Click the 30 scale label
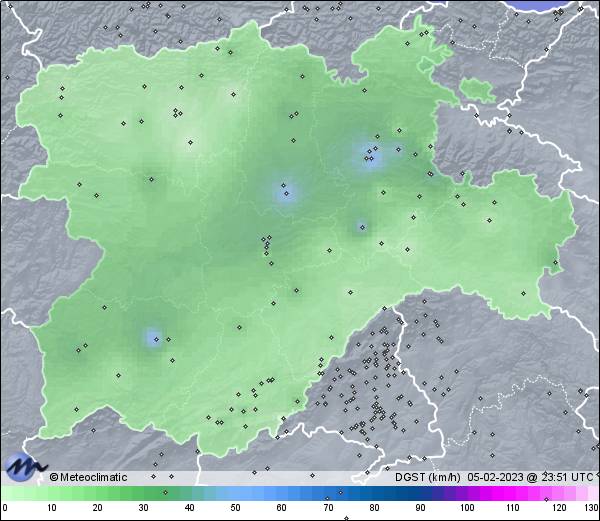The width and height of the screenshot is (600, 521). pos(143,508)
